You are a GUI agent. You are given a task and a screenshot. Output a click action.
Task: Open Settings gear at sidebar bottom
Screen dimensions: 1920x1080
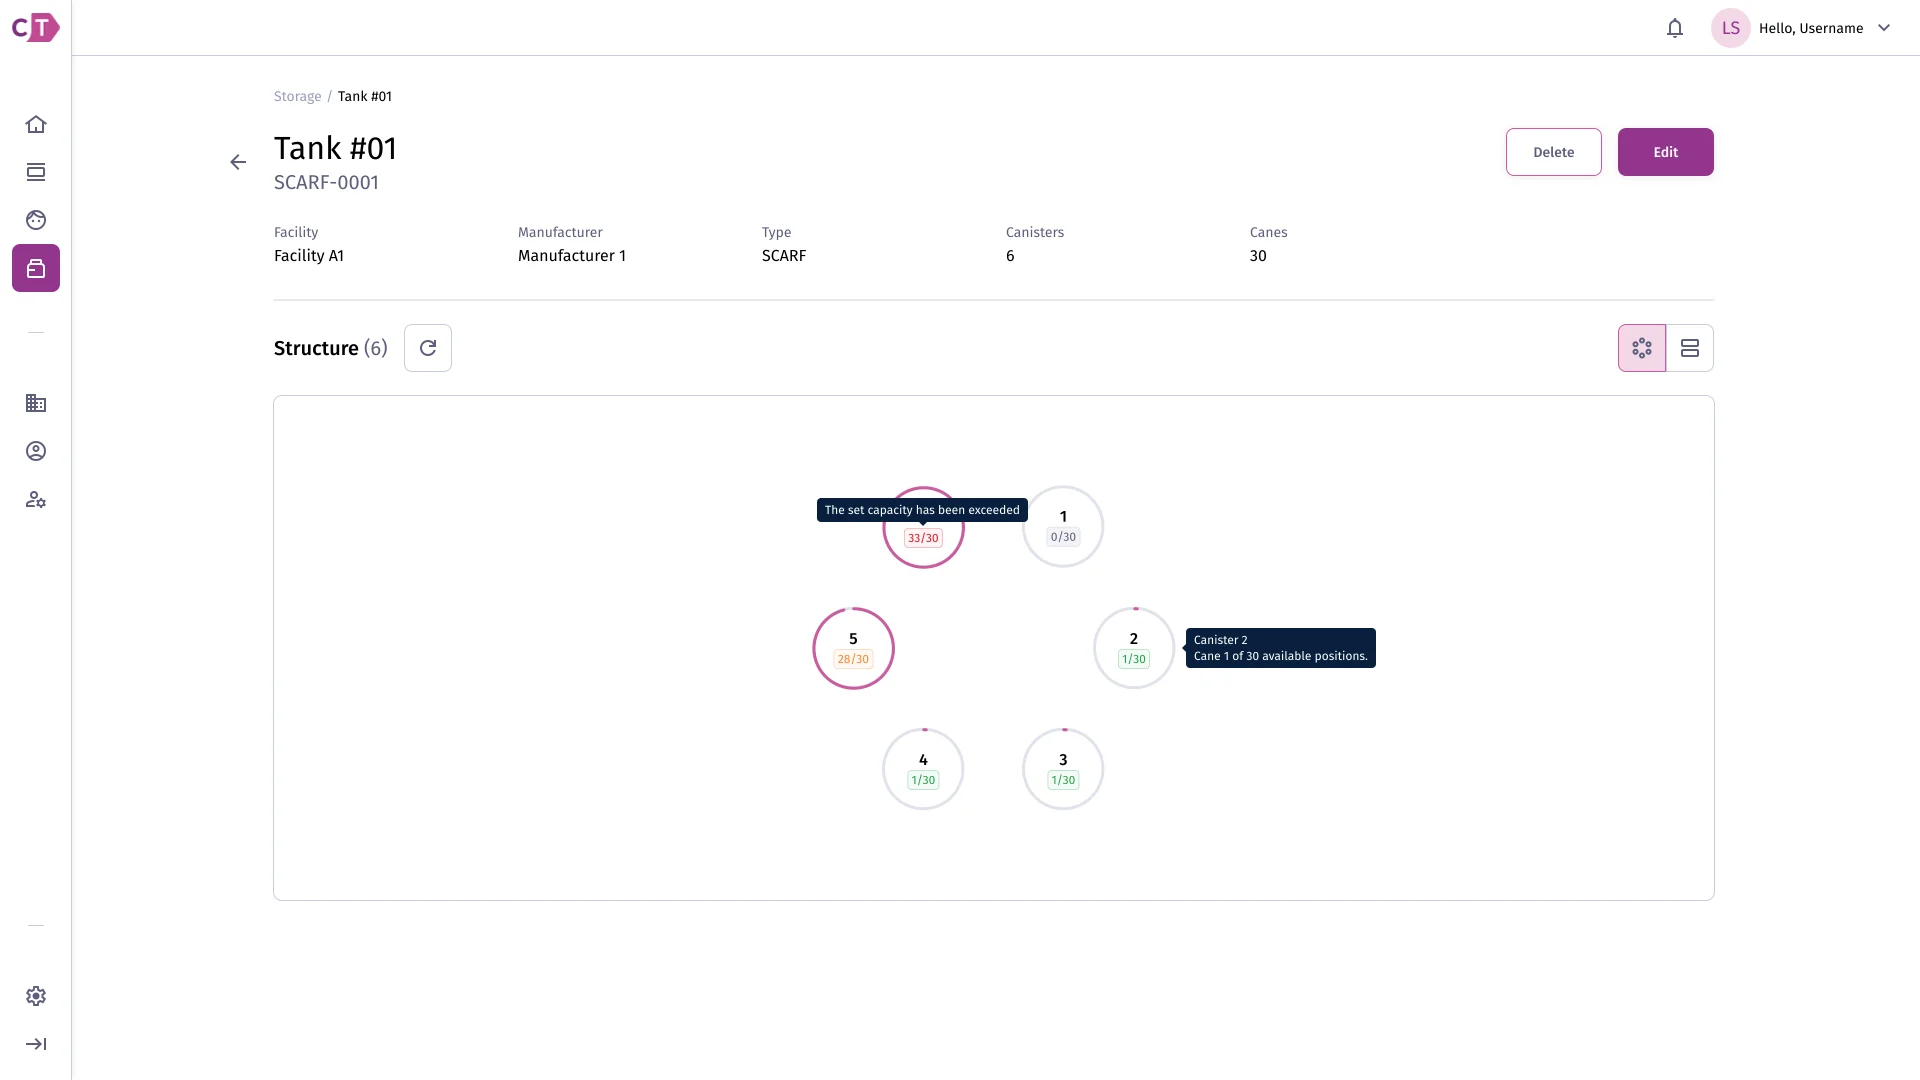(36, 996)
